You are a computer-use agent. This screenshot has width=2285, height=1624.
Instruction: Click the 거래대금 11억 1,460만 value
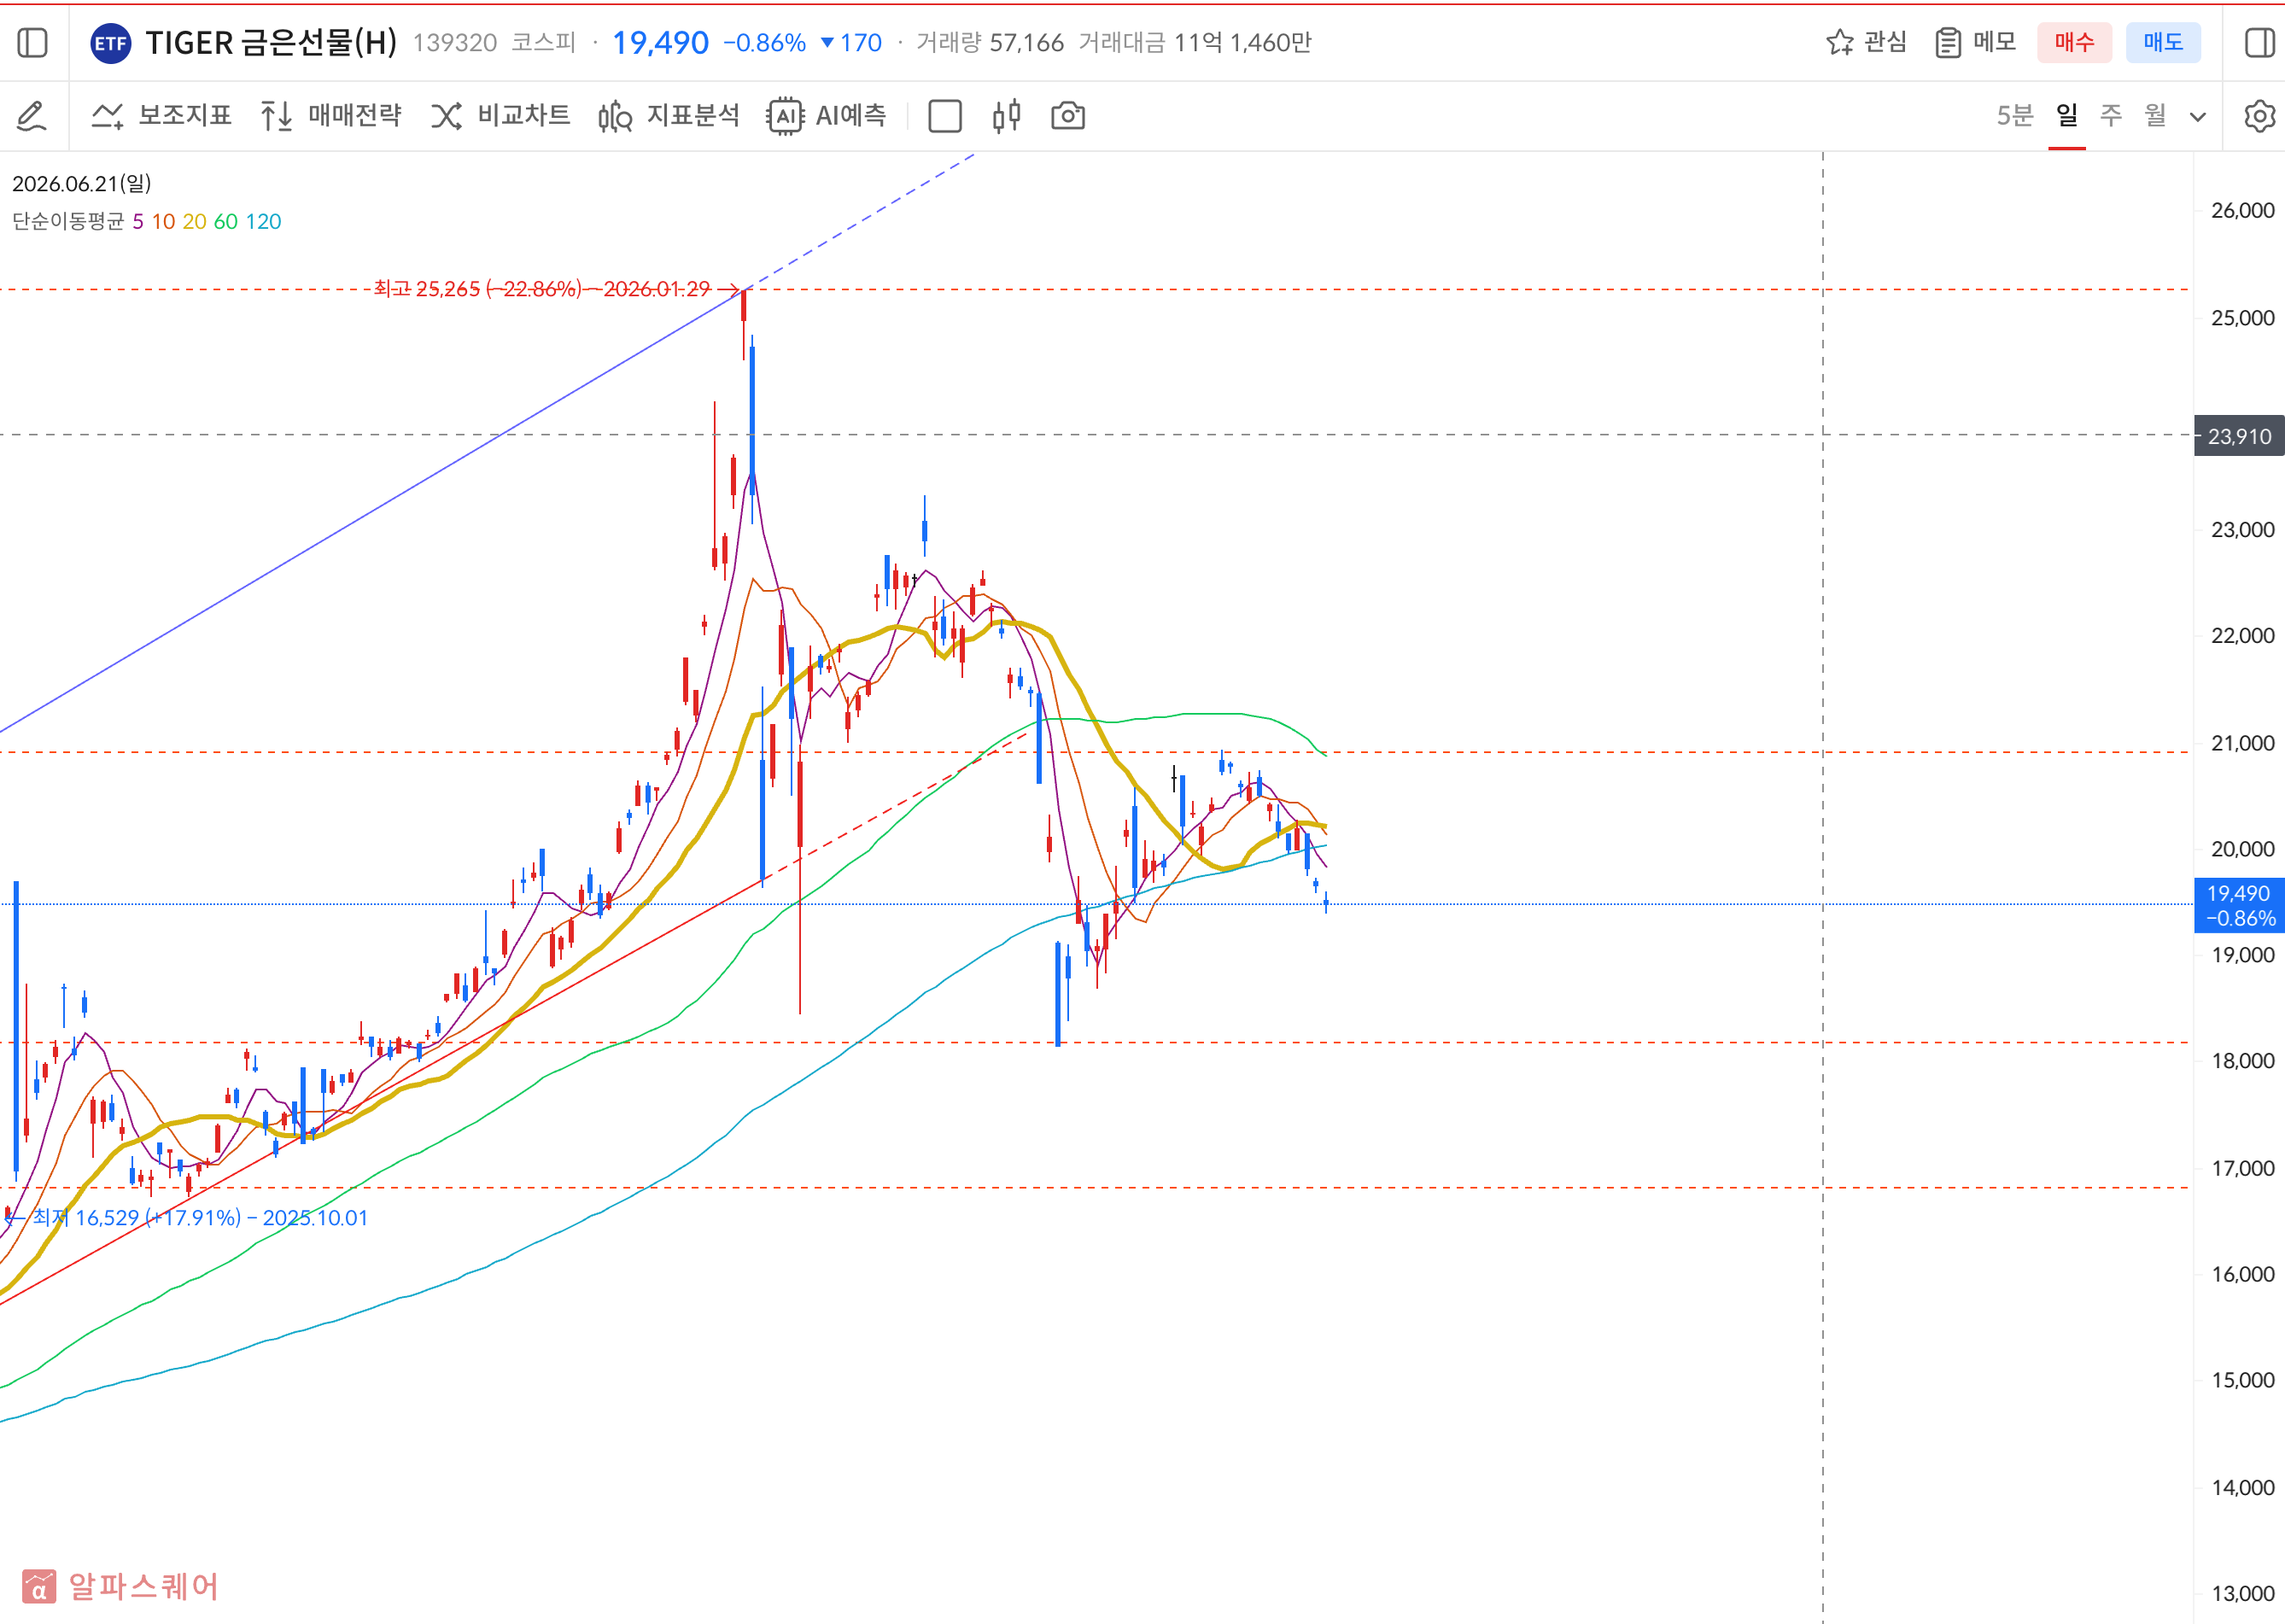(x=1195, y=43)
